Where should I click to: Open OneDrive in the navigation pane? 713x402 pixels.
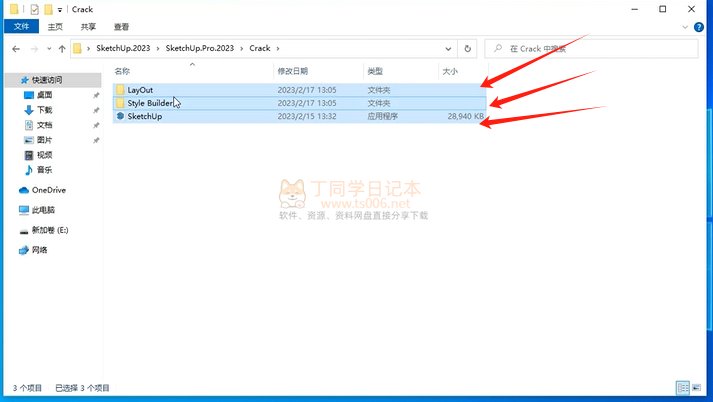click(49, 190)
